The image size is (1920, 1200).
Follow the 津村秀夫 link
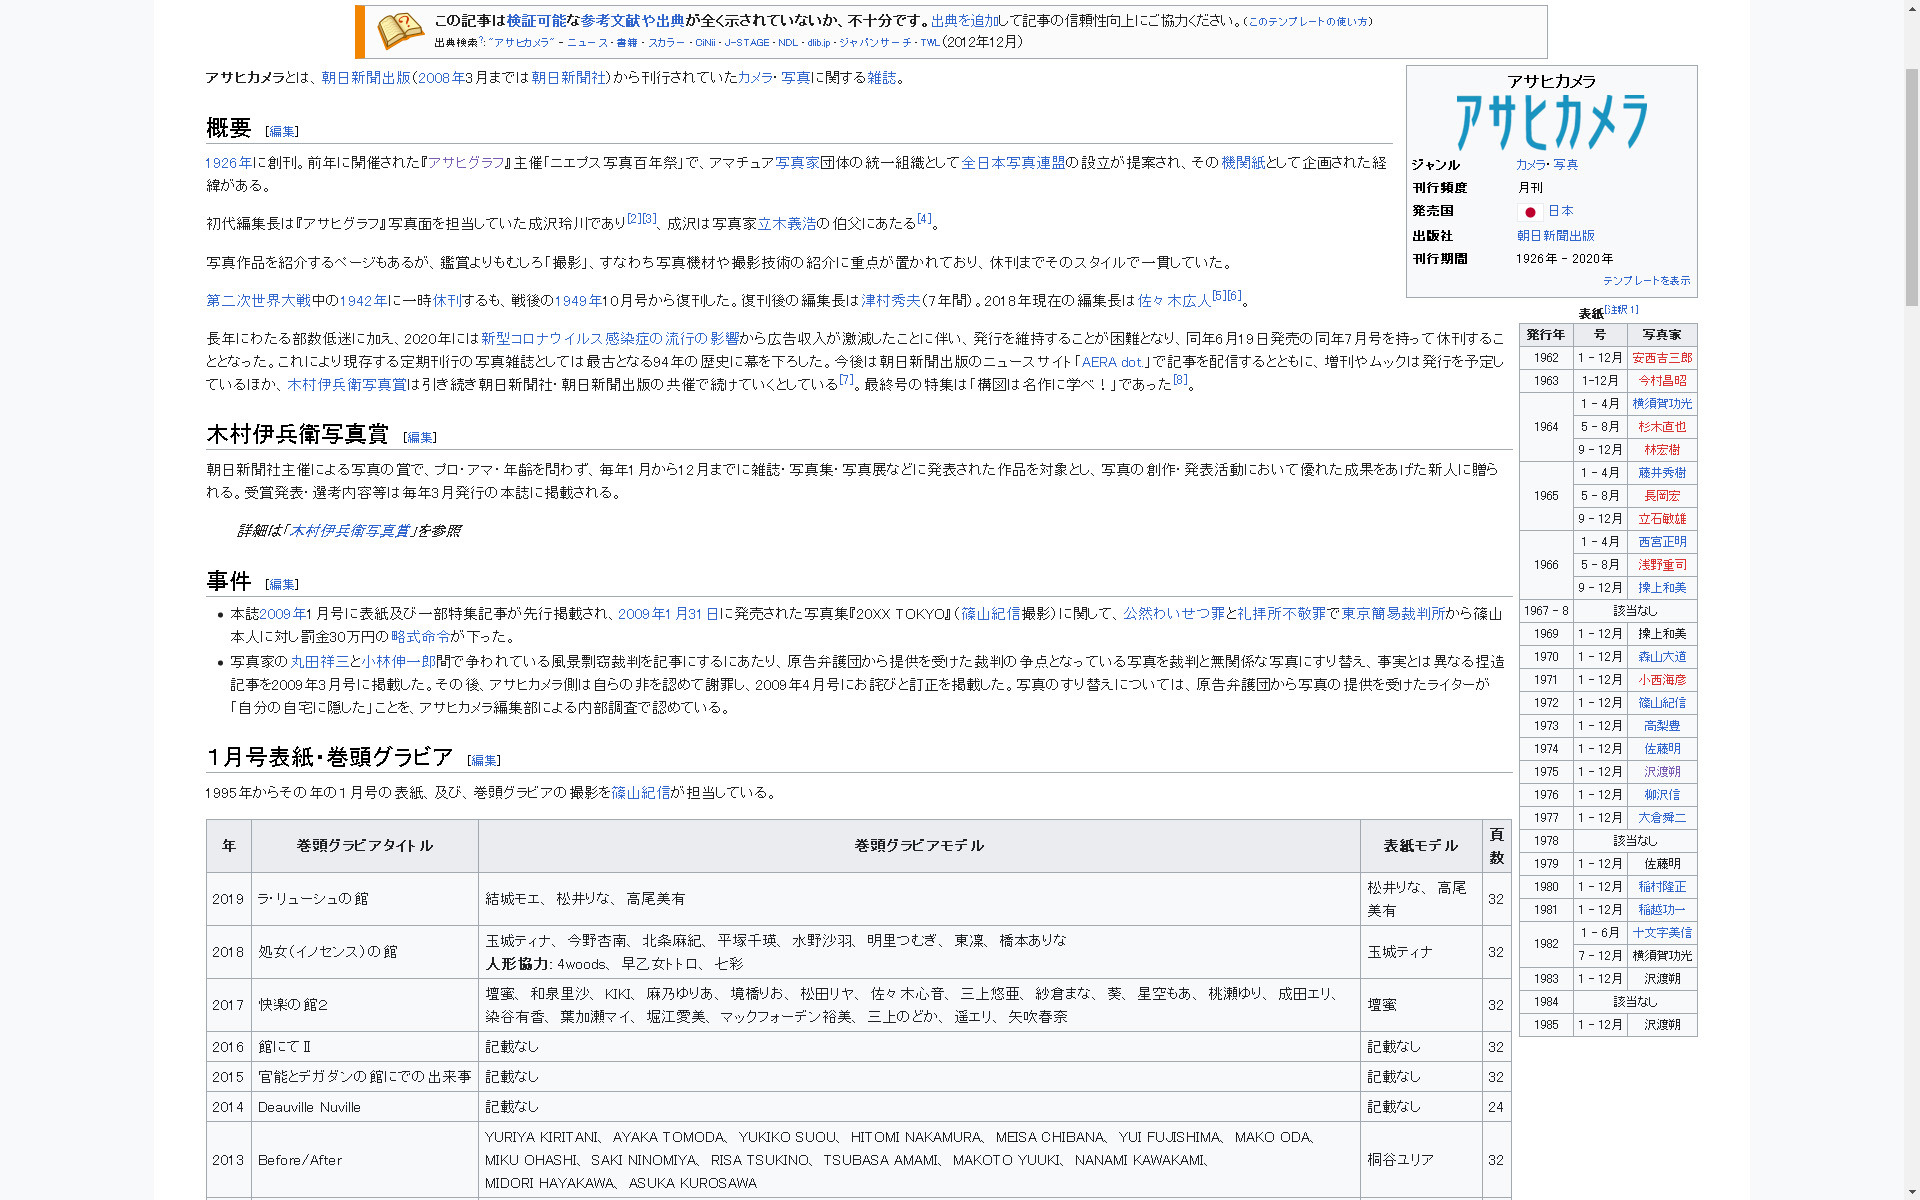891,301
